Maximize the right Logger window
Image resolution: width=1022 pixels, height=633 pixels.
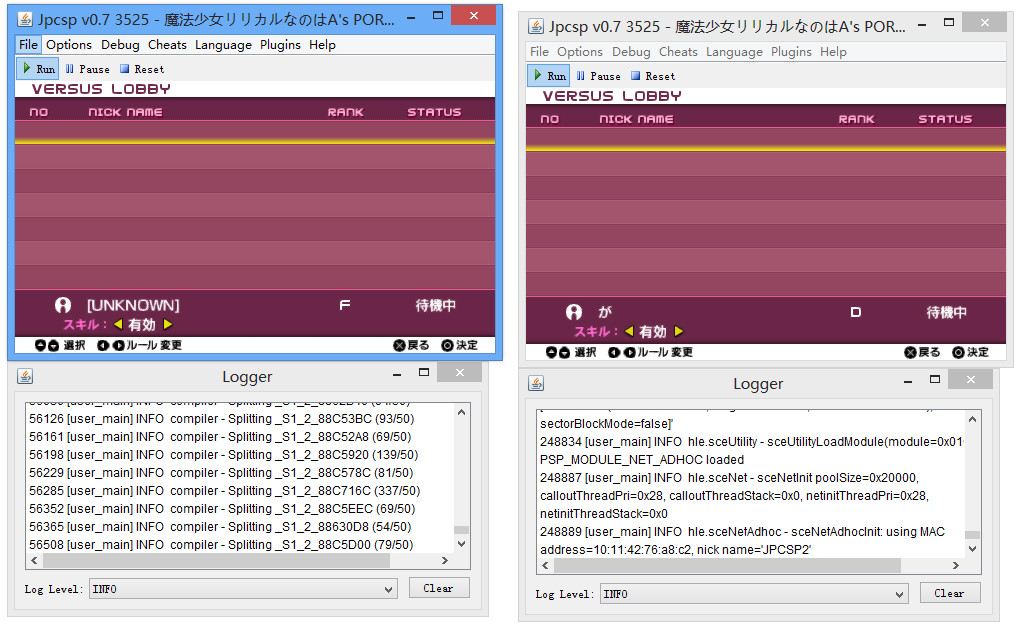click(935, 379)
